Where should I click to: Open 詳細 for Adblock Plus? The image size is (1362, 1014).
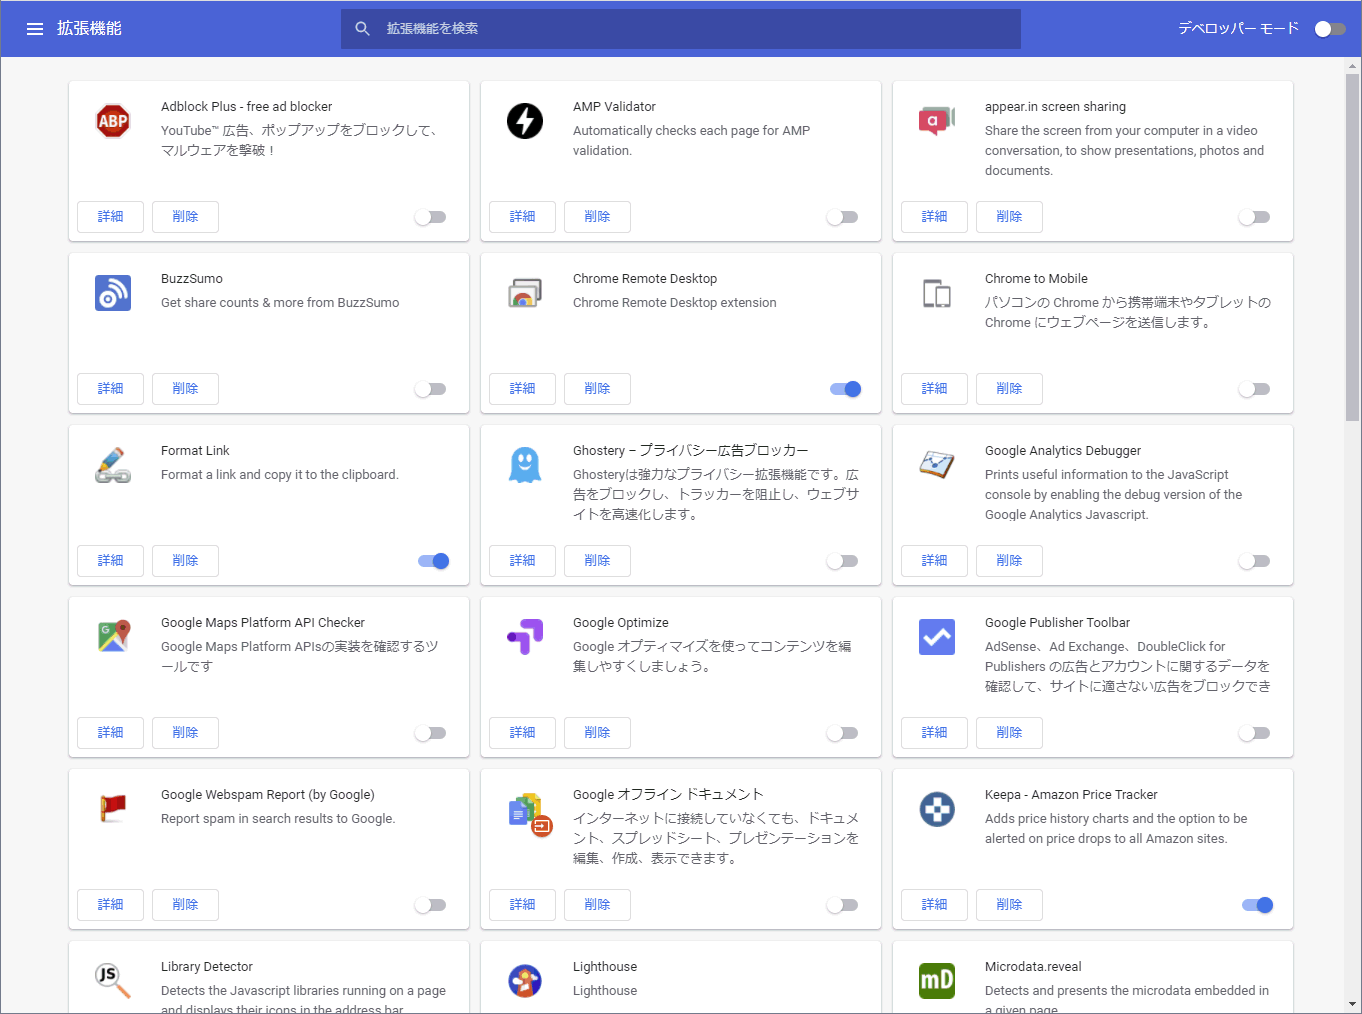[111, 217]
